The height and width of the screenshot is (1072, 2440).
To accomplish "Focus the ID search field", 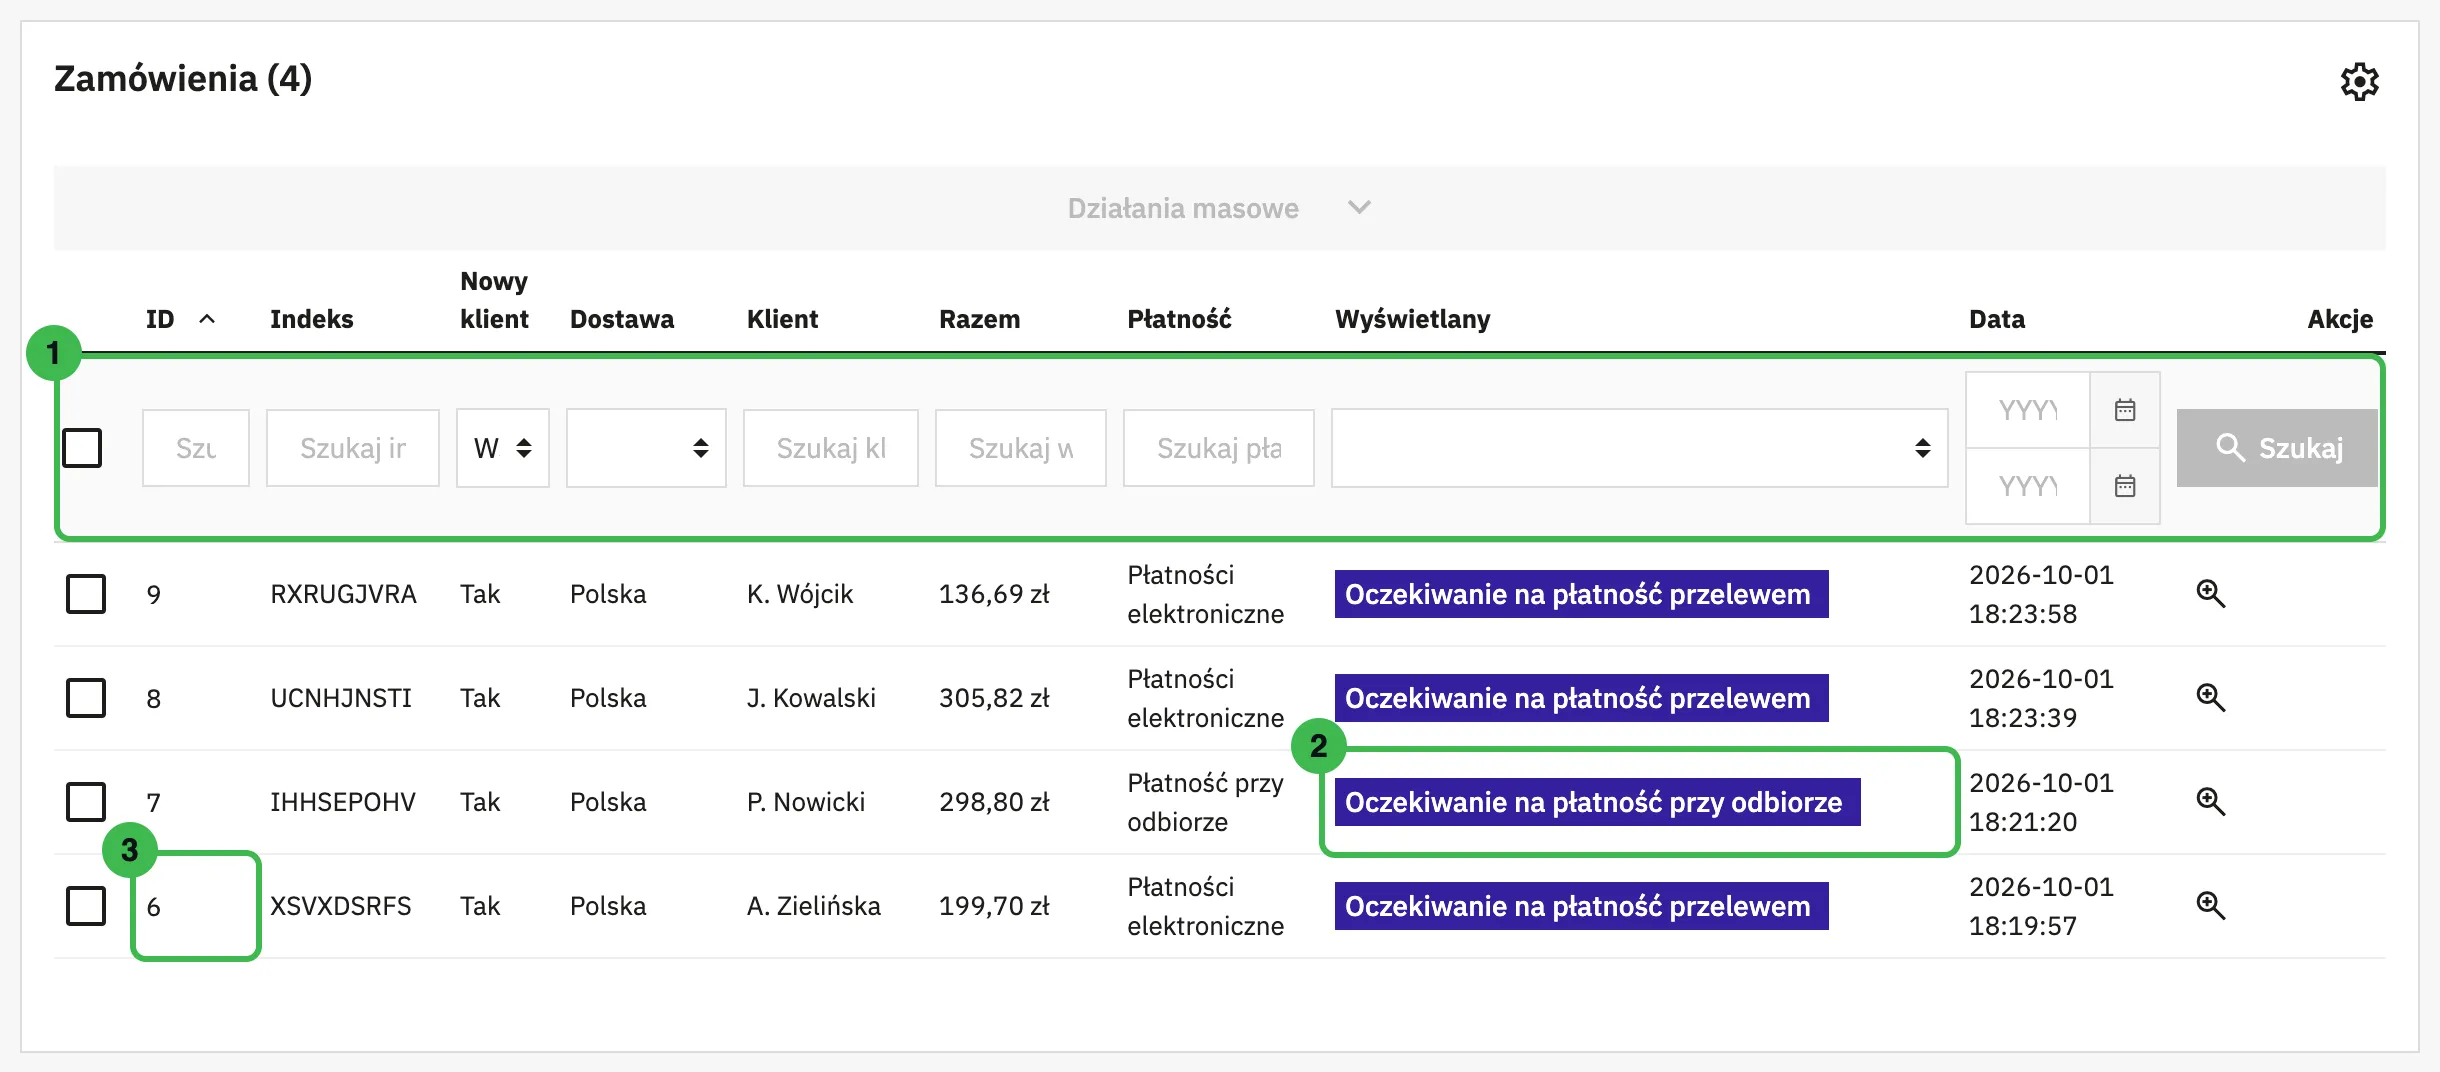I will [x=196, y=448].
